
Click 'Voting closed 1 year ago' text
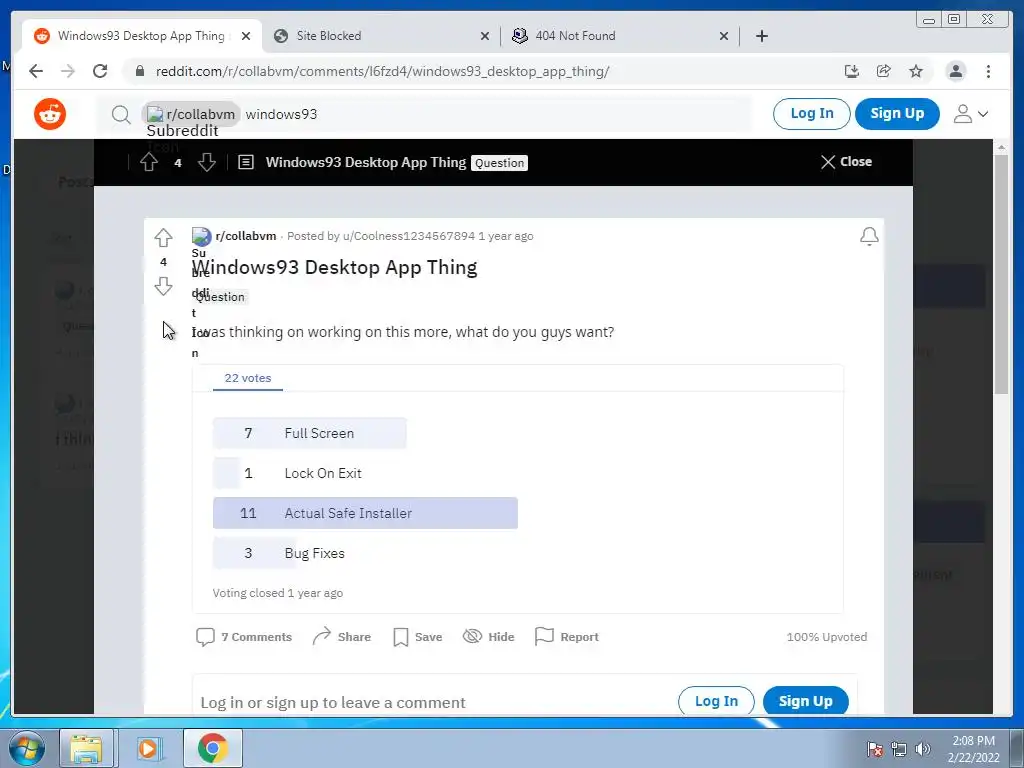278,593
